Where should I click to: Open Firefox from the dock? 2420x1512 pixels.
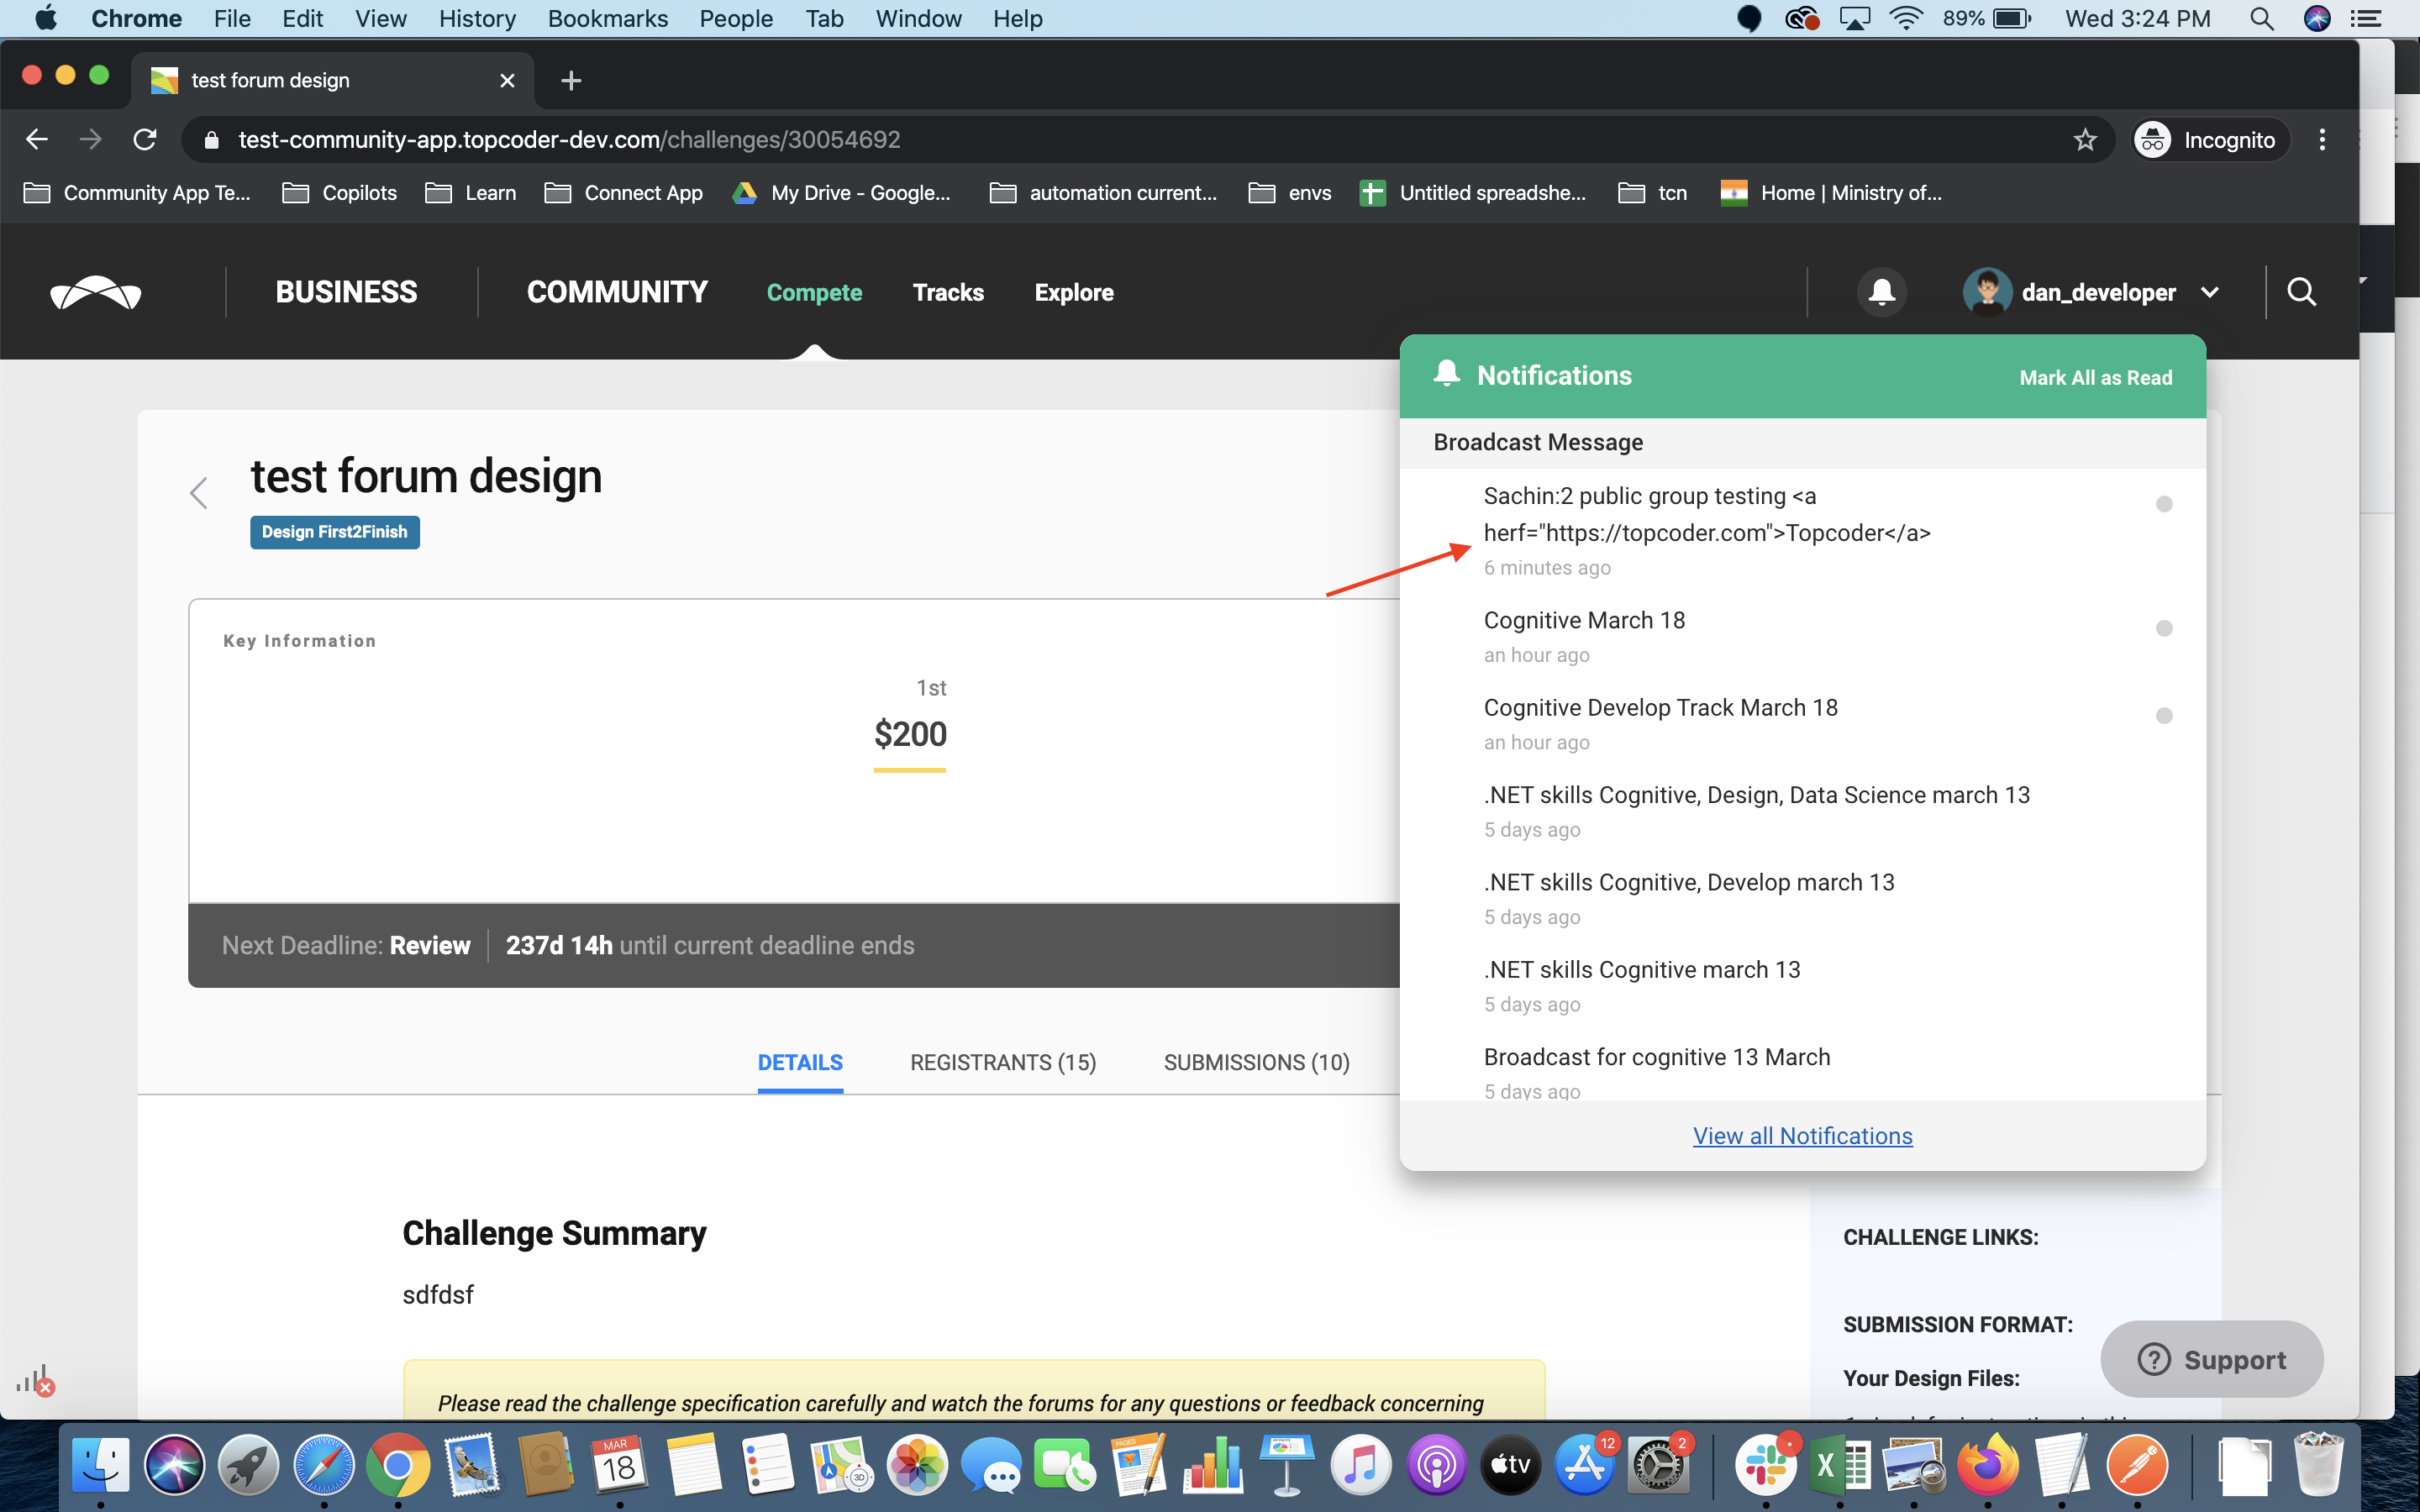click(1988, 1465)
